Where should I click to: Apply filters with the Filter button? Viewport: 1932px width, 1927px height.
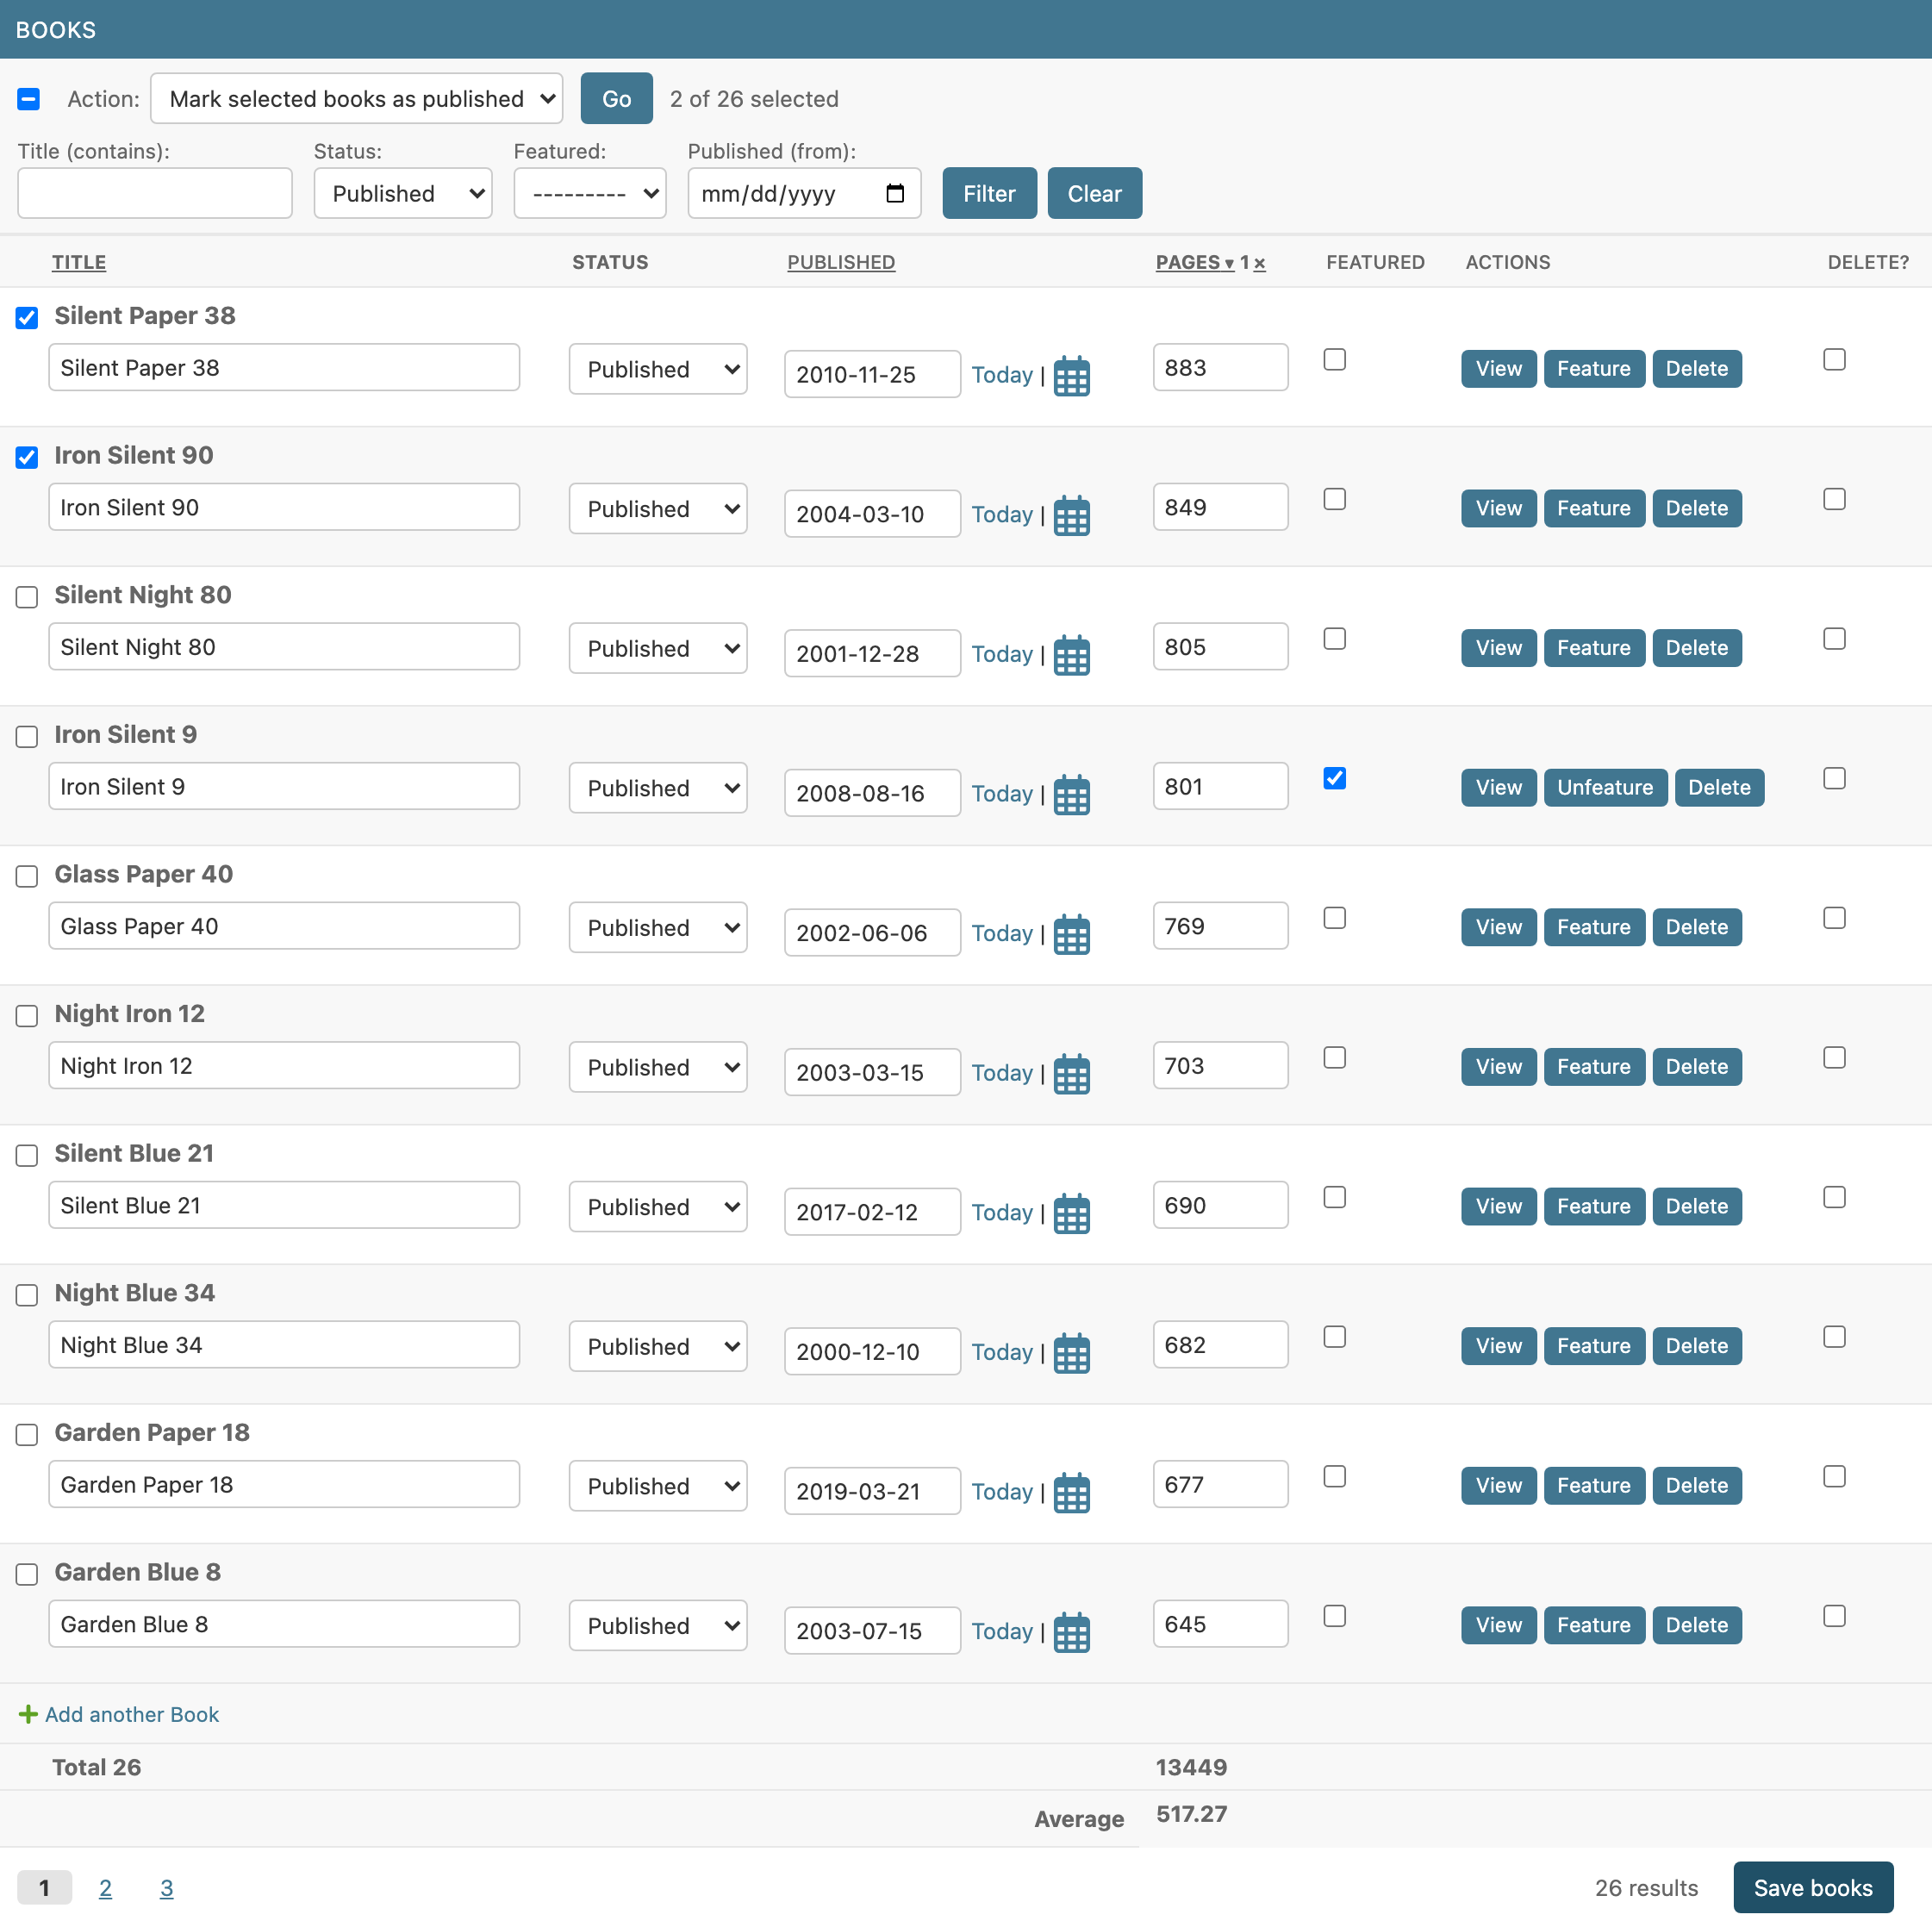(989, 194)
